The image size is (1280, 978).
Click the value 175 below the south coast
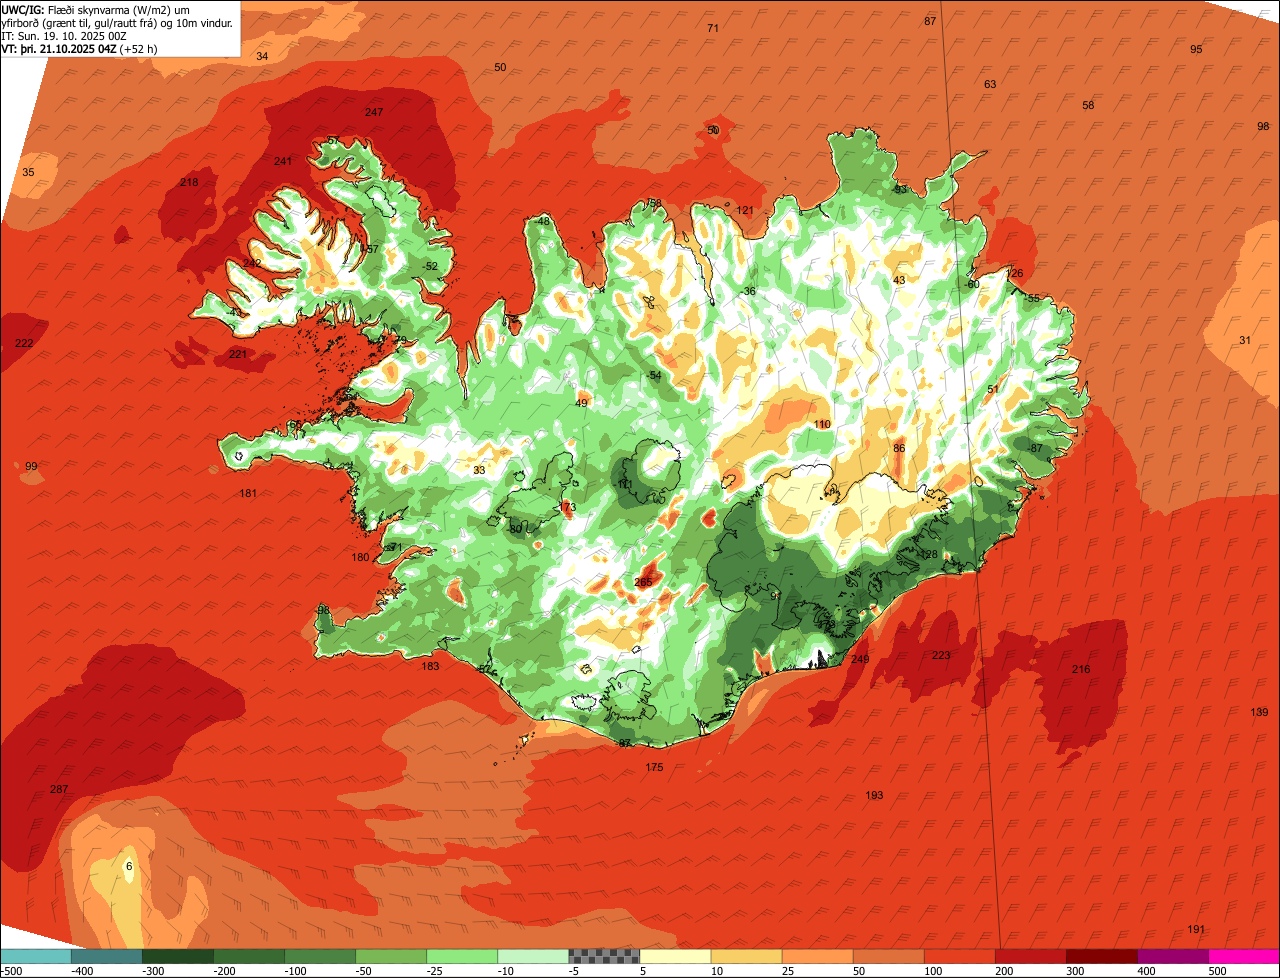pos(654,767)
